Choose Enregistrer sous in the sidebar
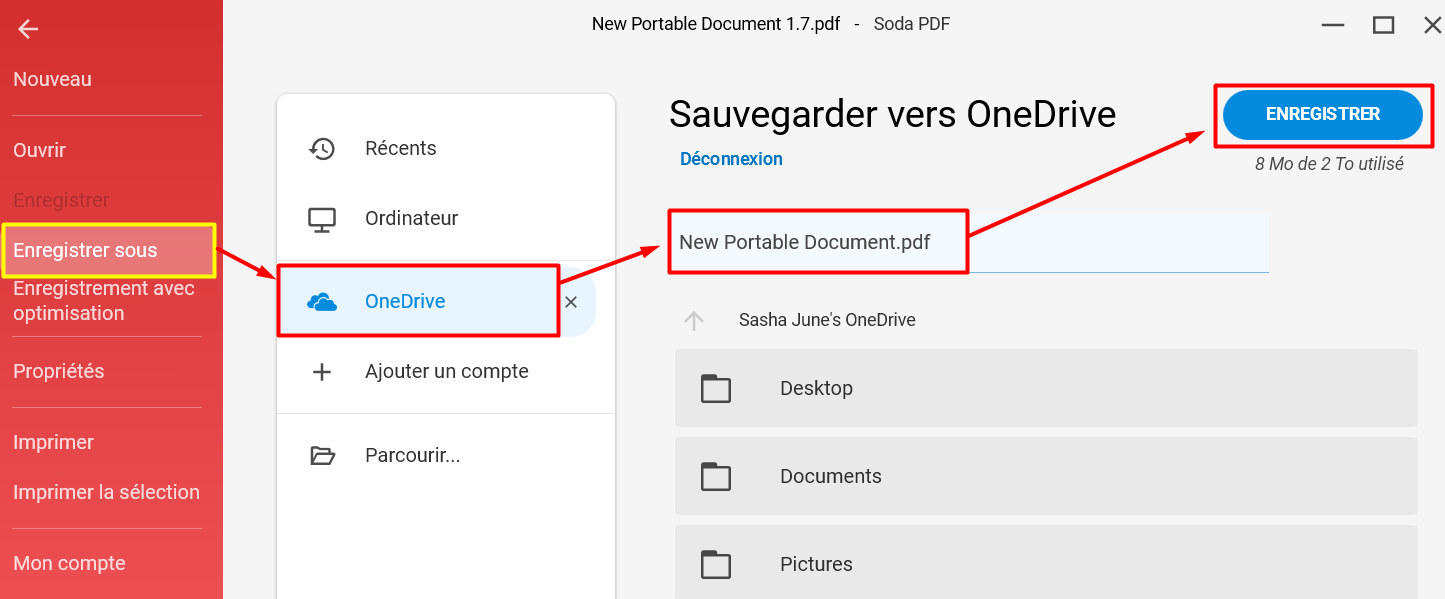This screenshot has width=1445, height=599. (x=85, y=250)
